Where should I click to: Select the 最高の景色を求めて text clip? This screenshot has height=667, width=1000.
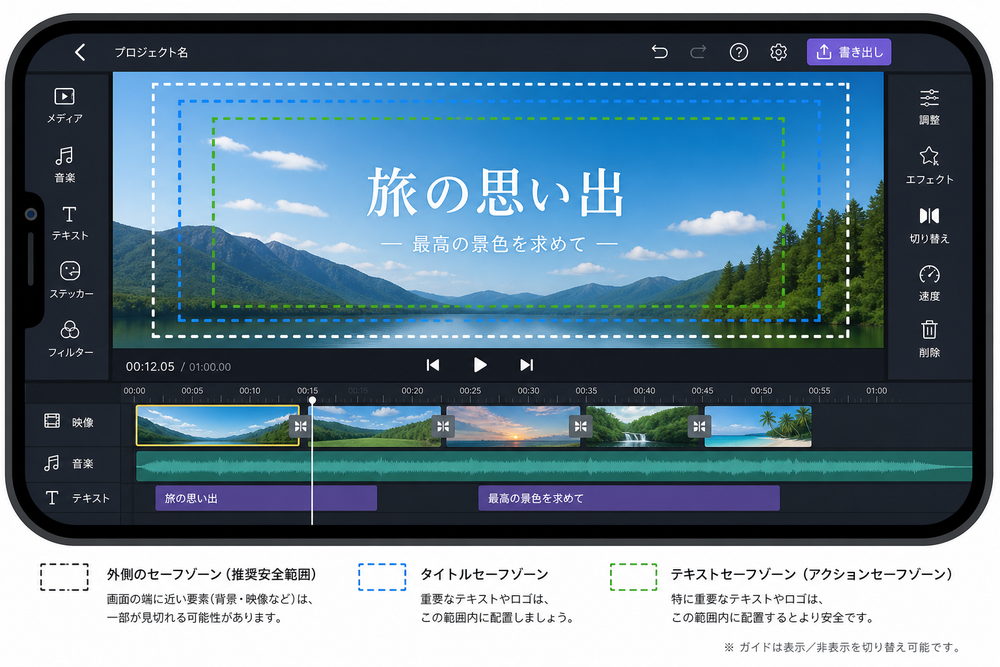point(629,498)
